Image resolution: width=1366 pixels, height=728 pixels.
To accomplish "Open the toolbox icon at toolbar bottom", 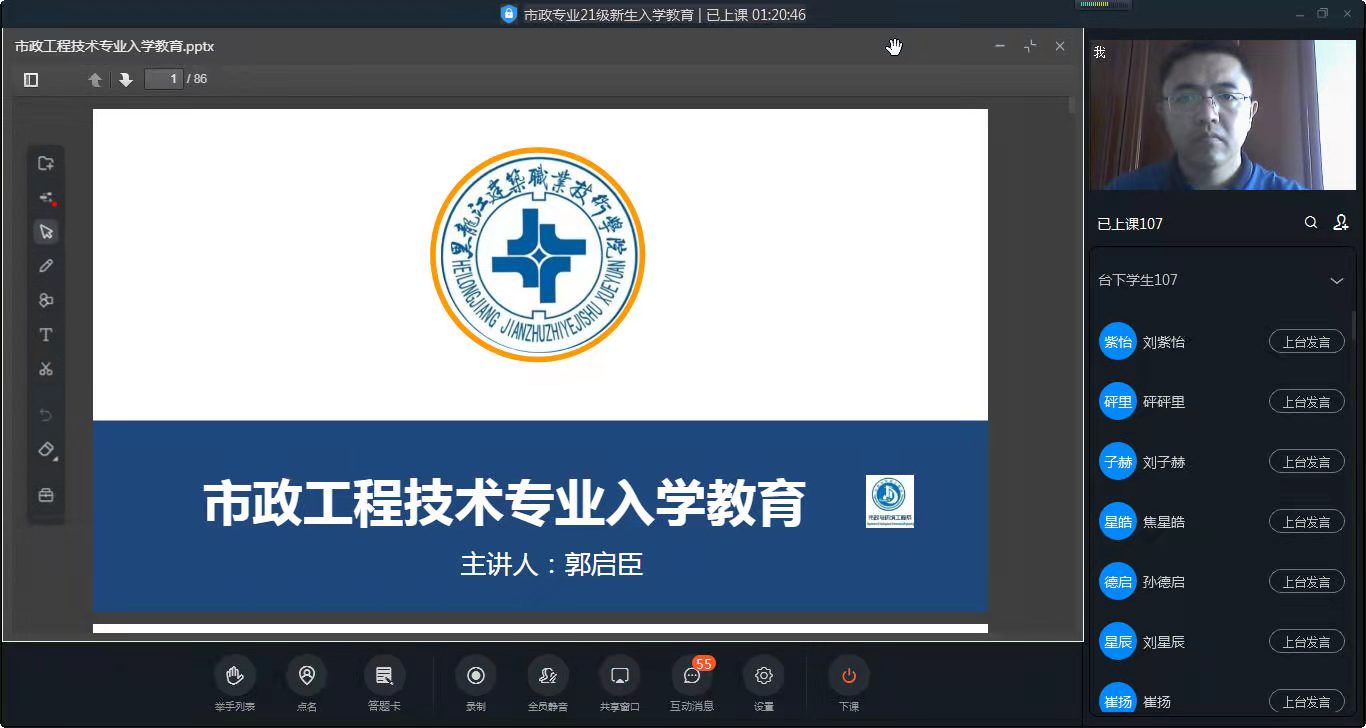I will click(x=46, y=495).
